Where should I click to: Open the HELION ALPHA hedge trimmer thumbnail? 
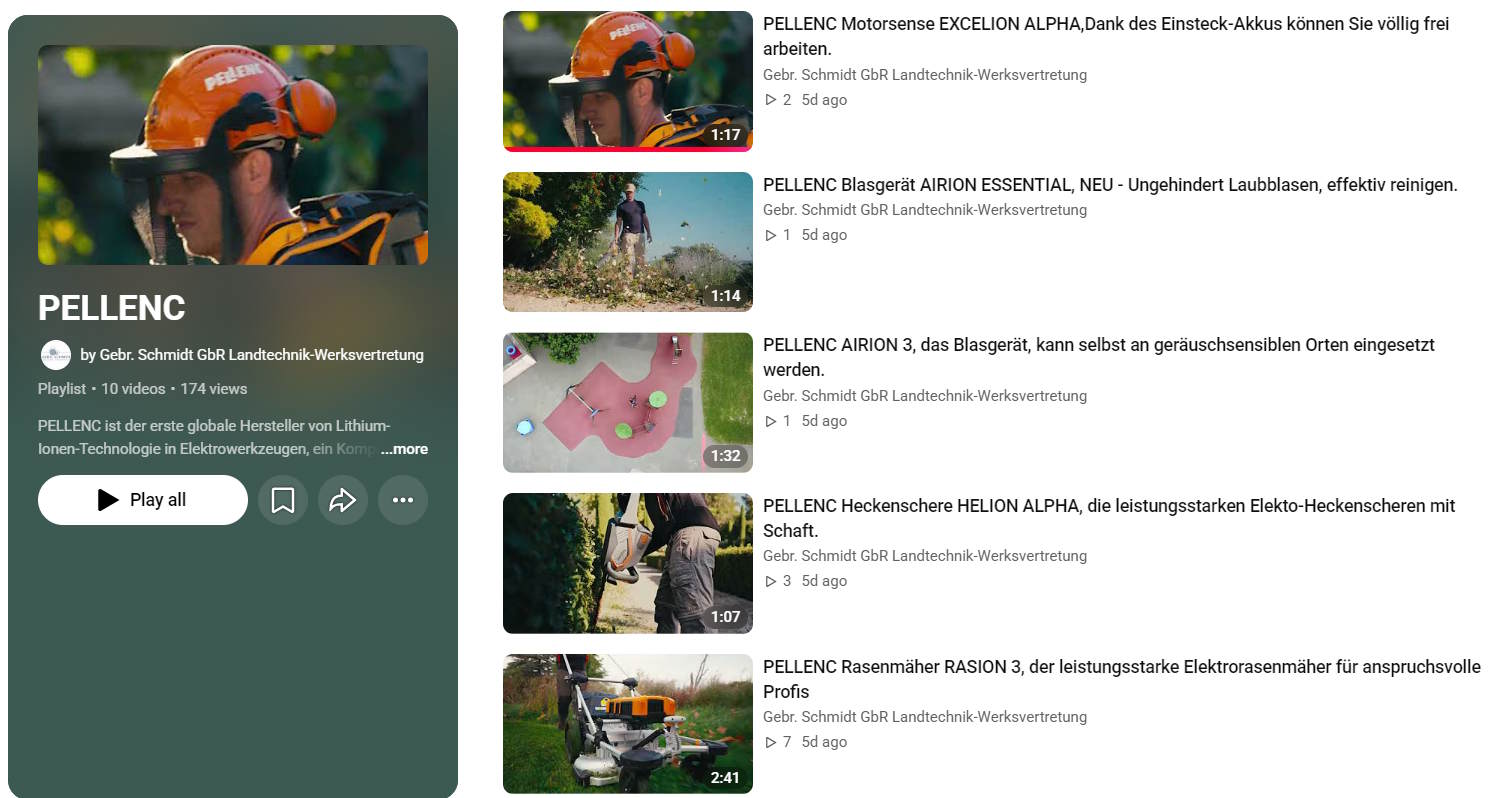point(627,563)
